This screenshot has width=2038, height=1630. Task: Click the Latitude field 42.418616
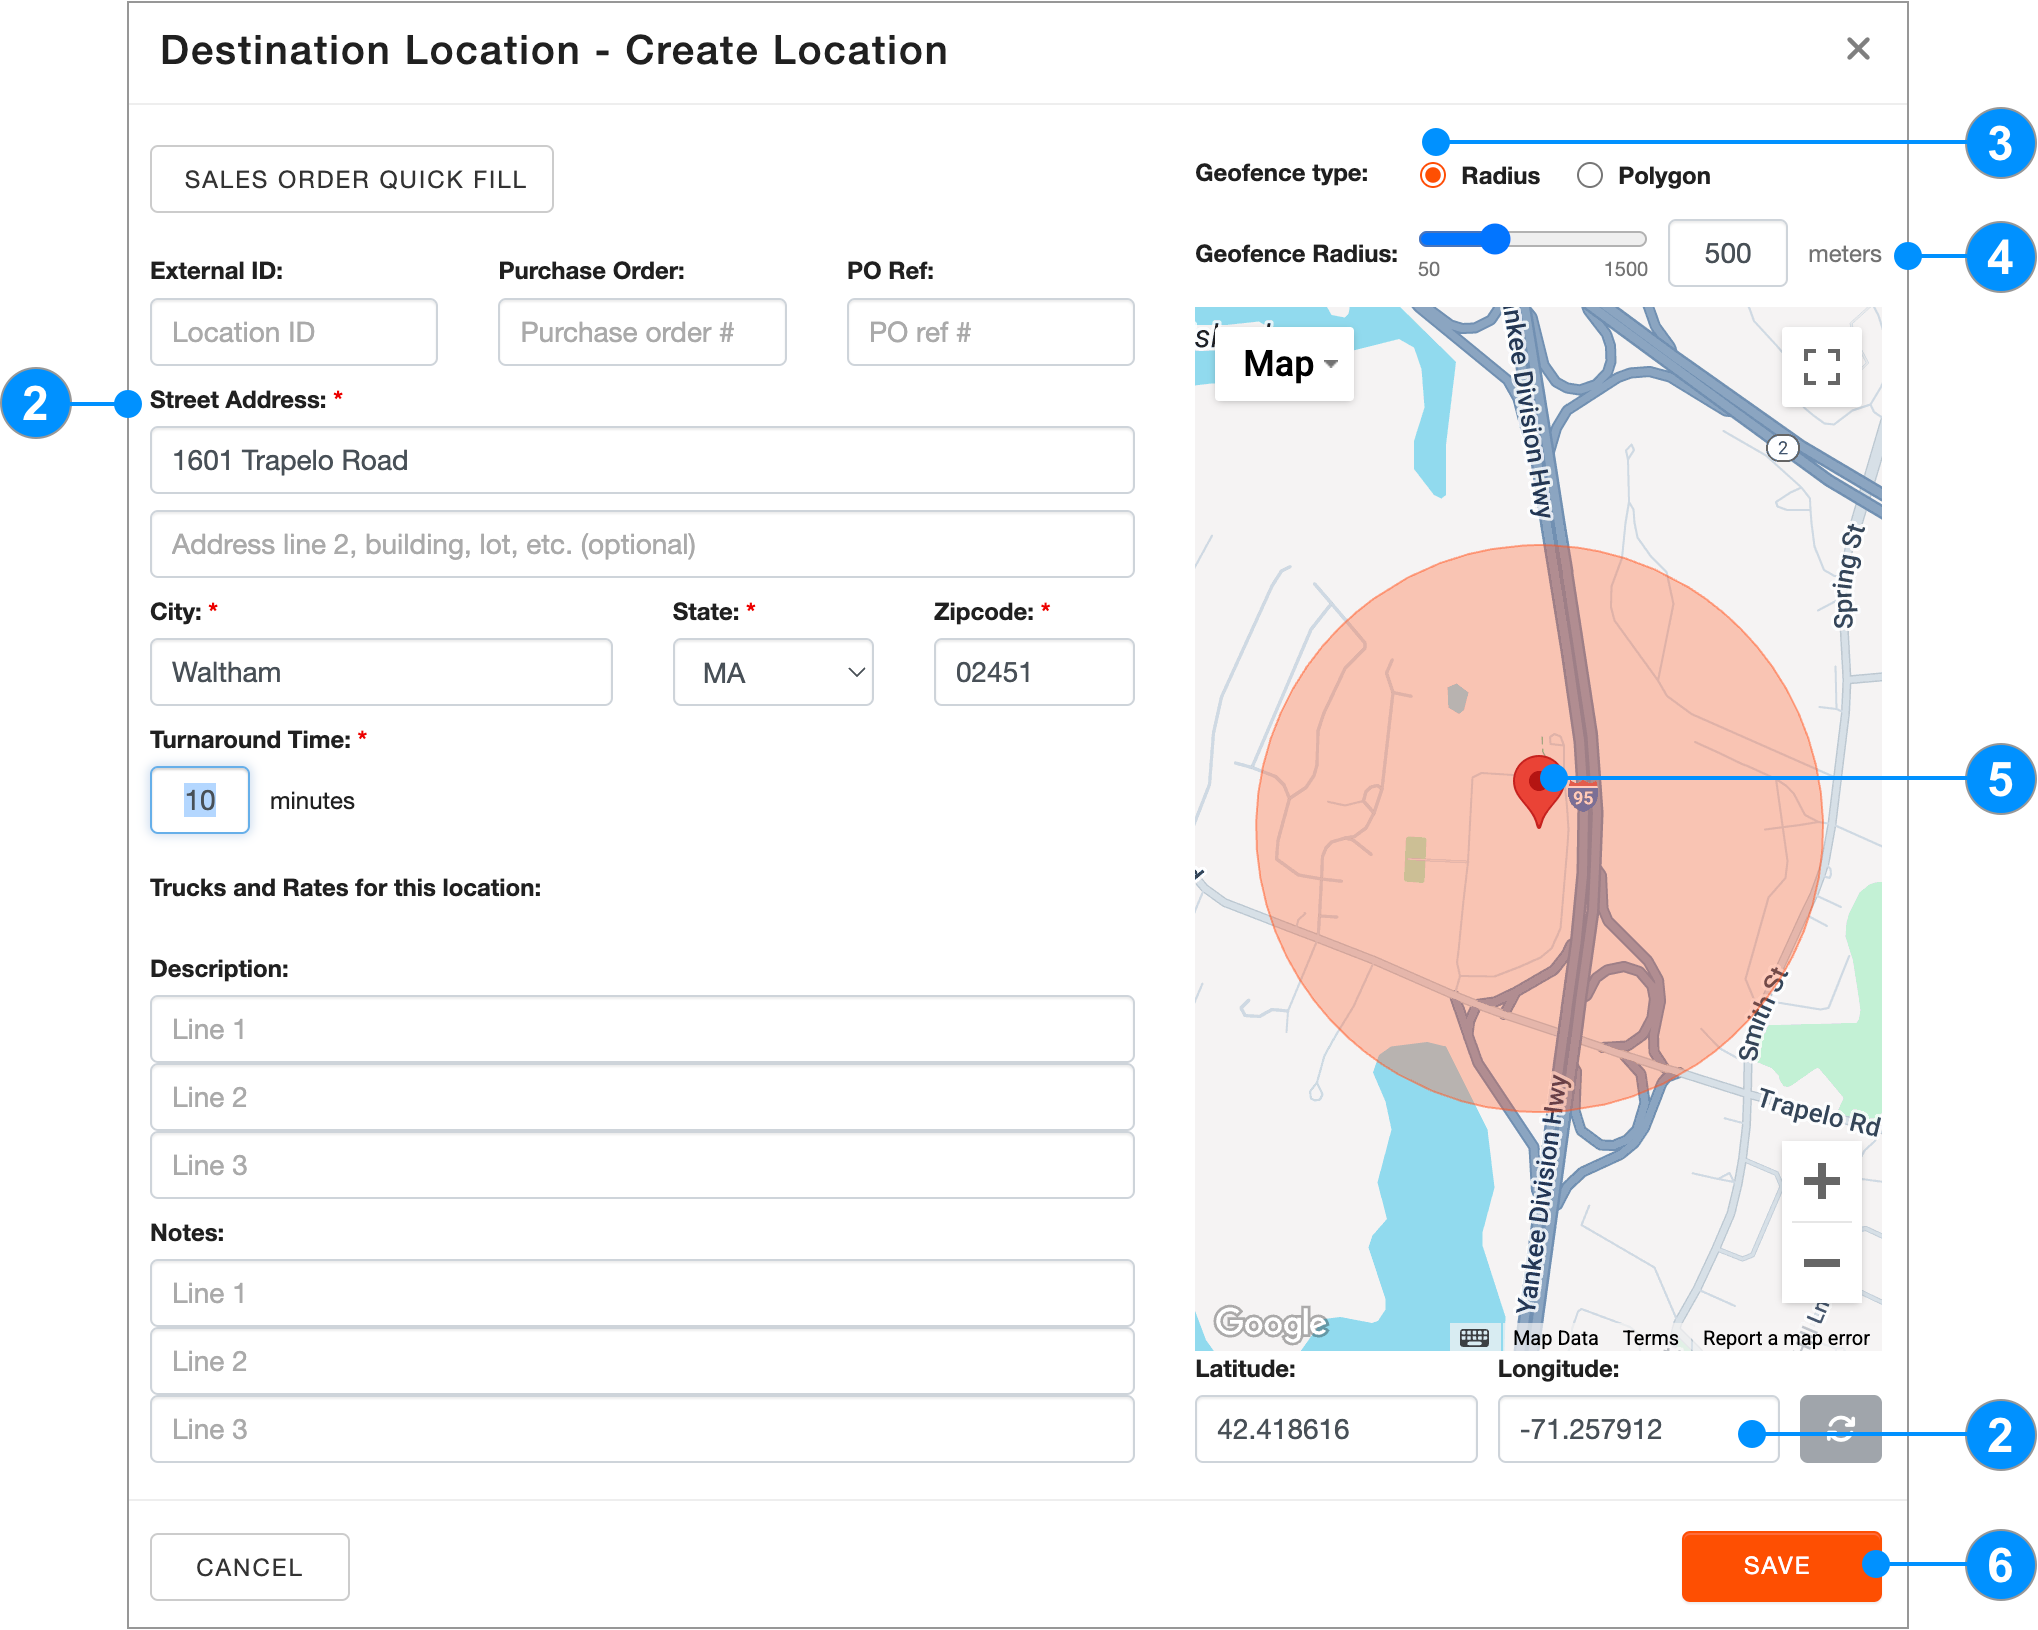(1336, 1429)
